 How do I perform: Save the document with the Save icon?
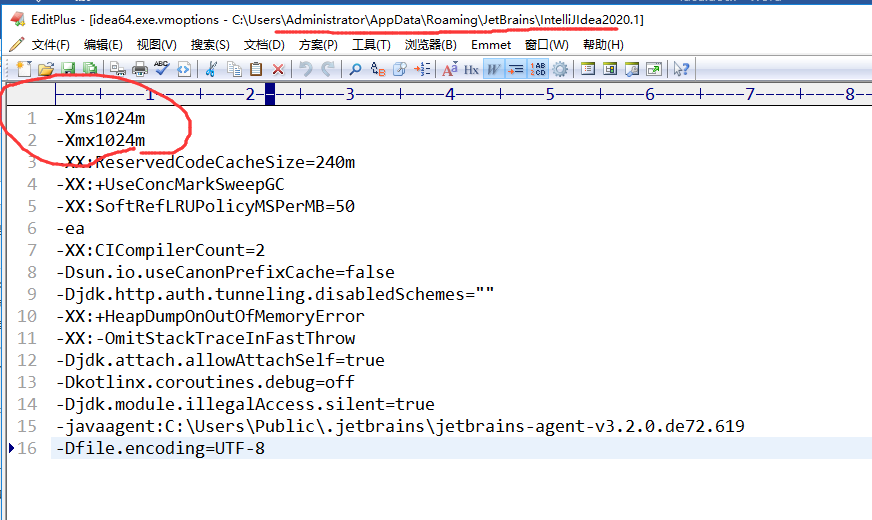point(68,69)
